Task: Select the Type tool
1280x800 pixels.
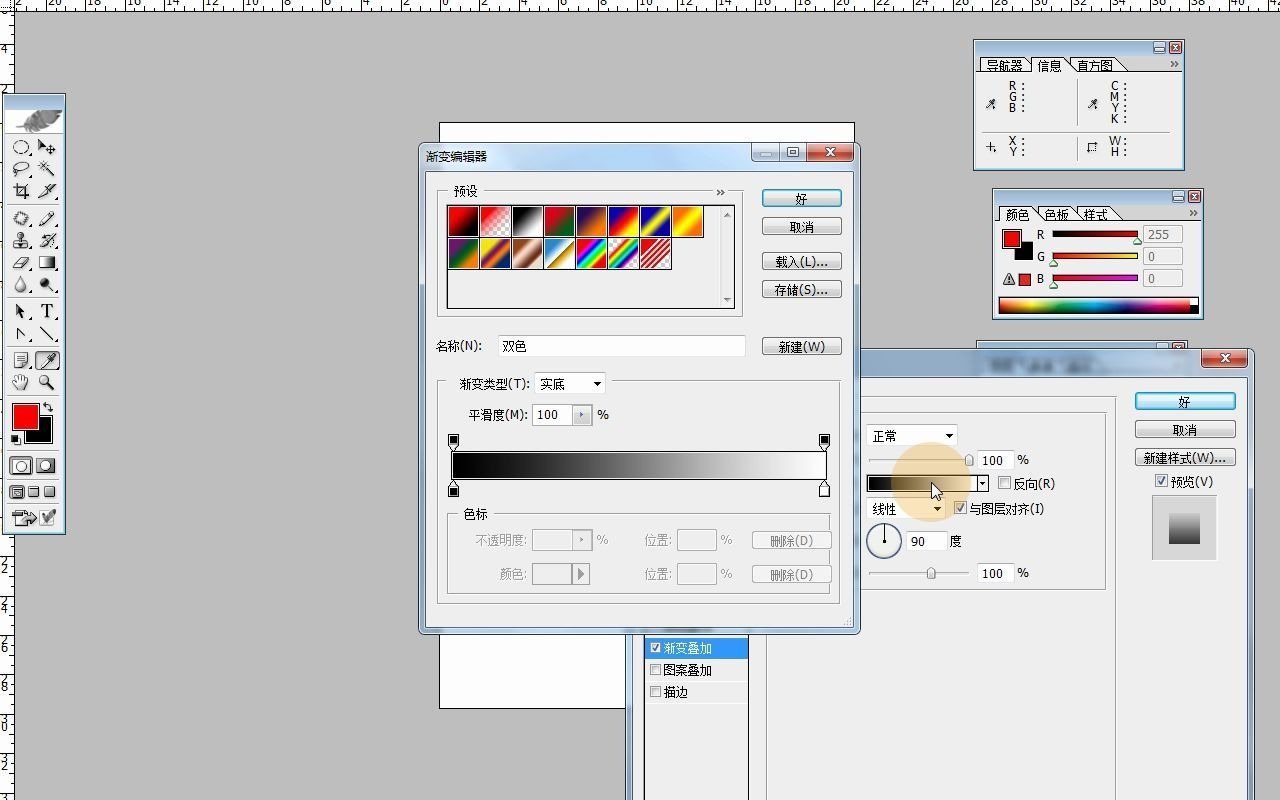Action: pyautogui.click(x=47, y=312)
